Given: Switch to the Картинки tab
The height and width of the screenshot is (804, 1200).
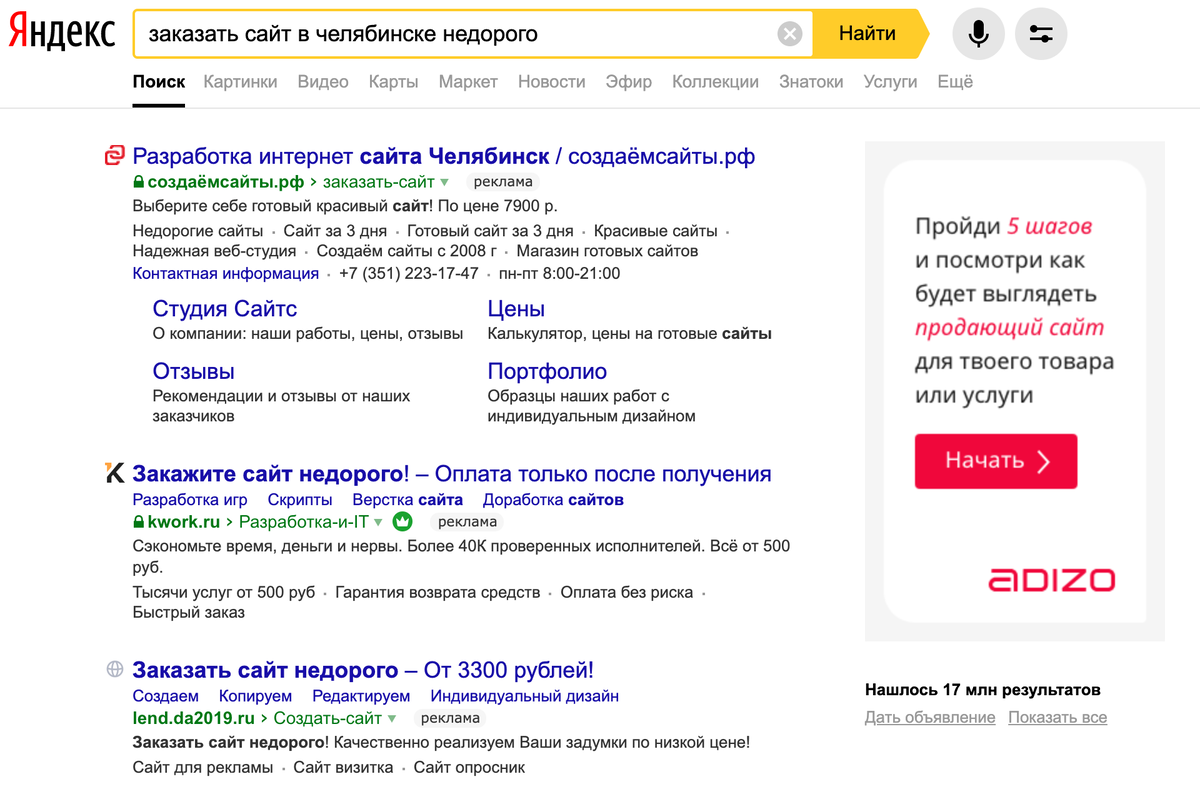Looking at the screenshot, I should click(x=240, y=82).
